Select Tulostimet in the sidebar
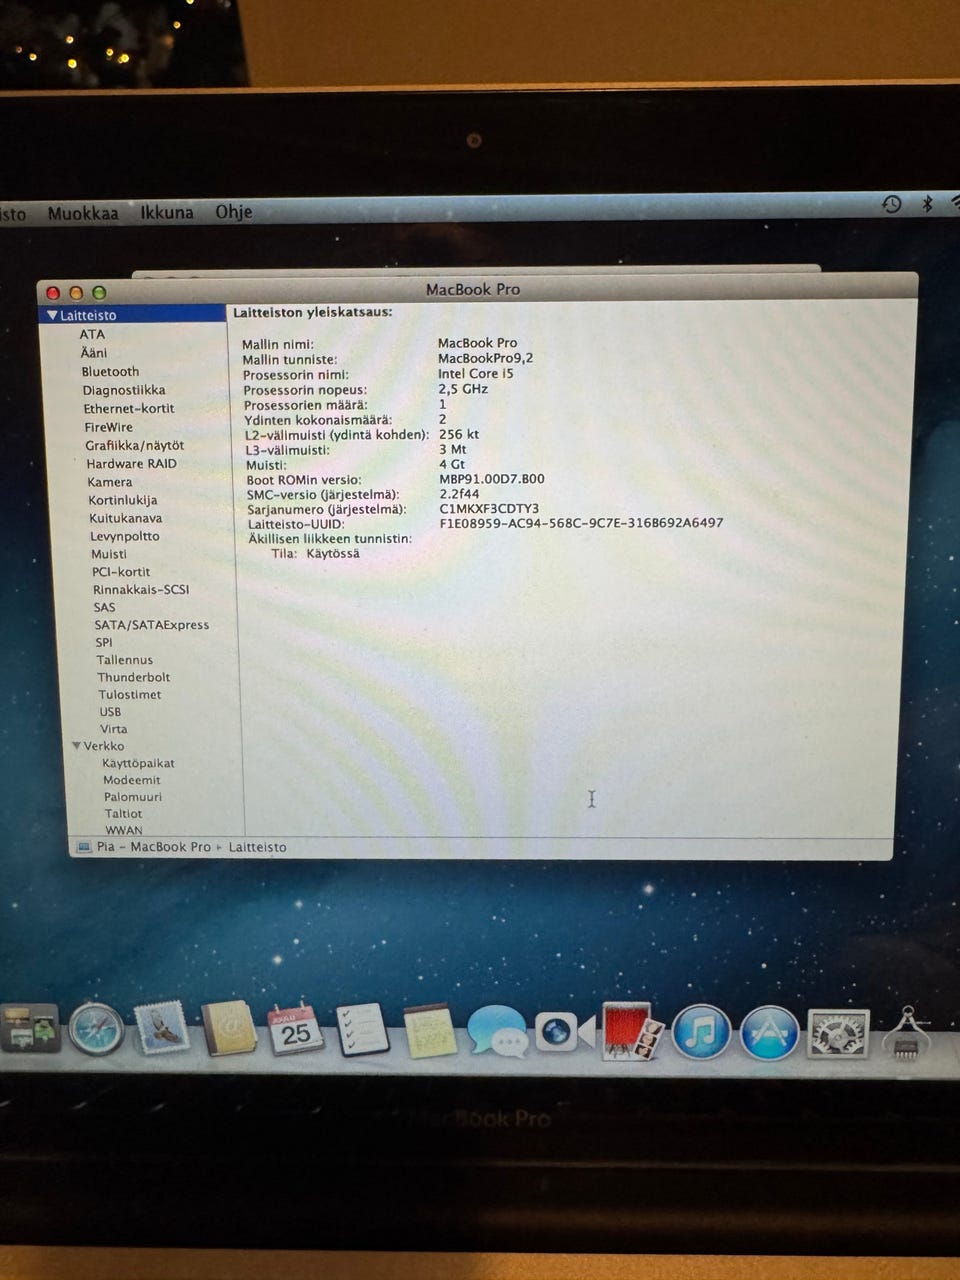This screenshot has height=1280, width=960. (x=129, y=695)
